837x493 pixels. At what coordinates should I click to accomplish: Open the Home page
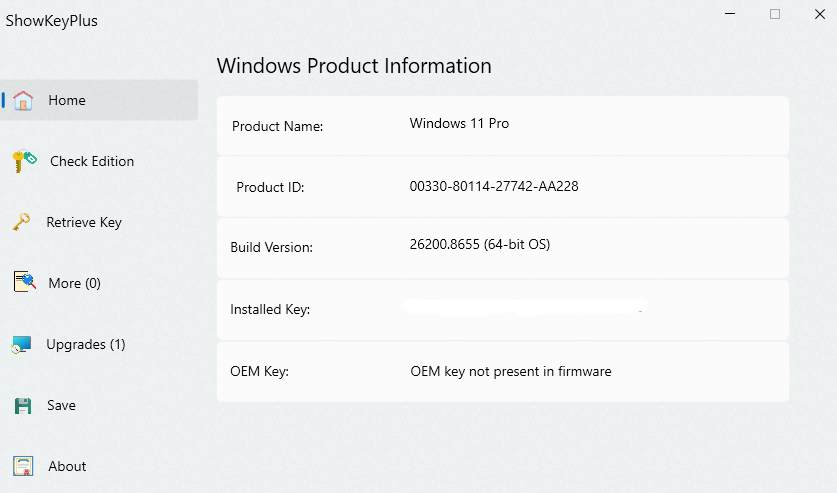(x=99, y=100)
